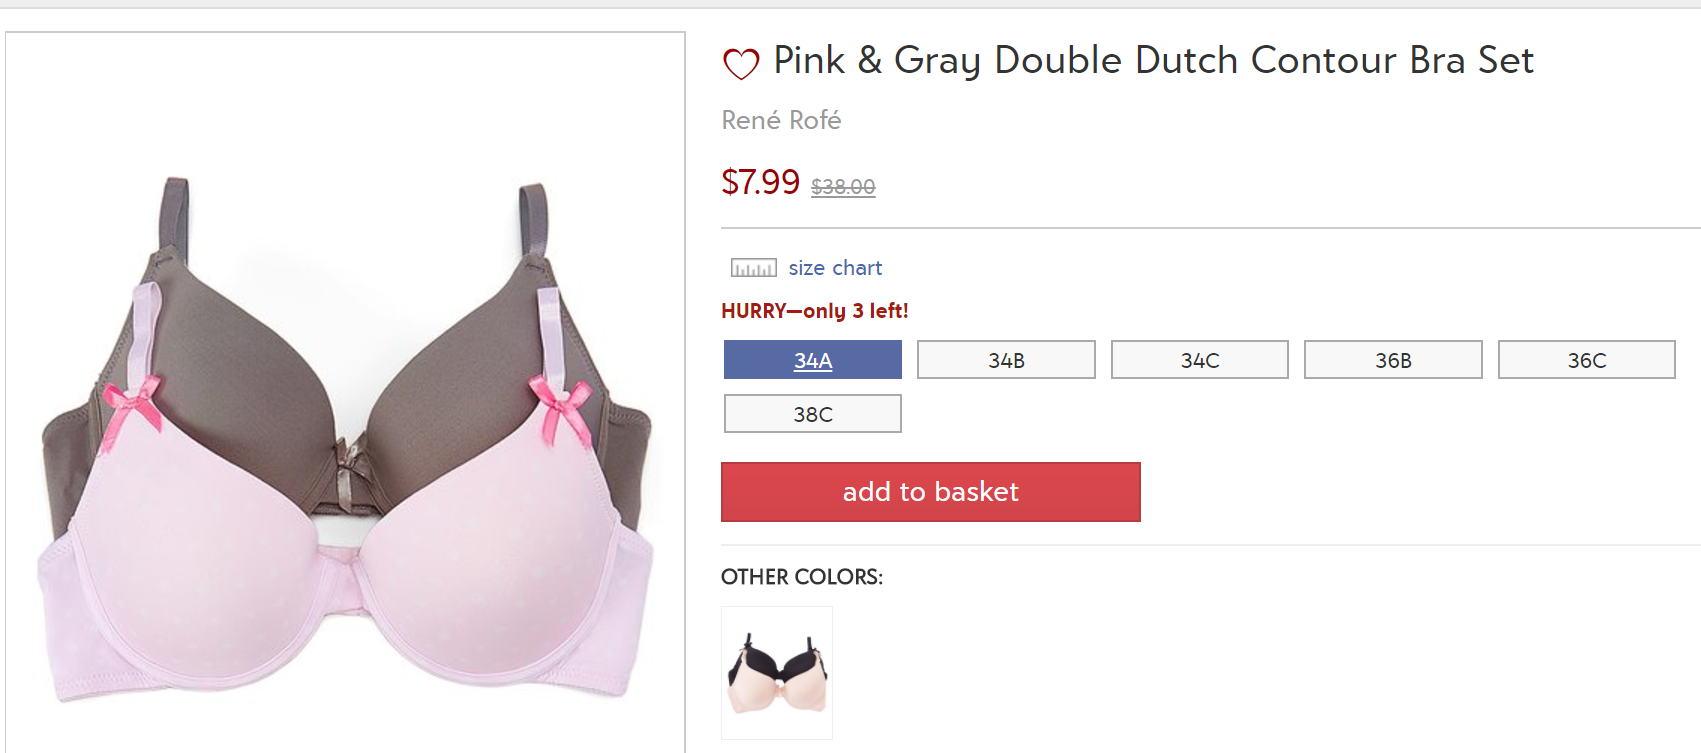
Task: Click the OTHER COLORS heading
Action: coord(802,577)
